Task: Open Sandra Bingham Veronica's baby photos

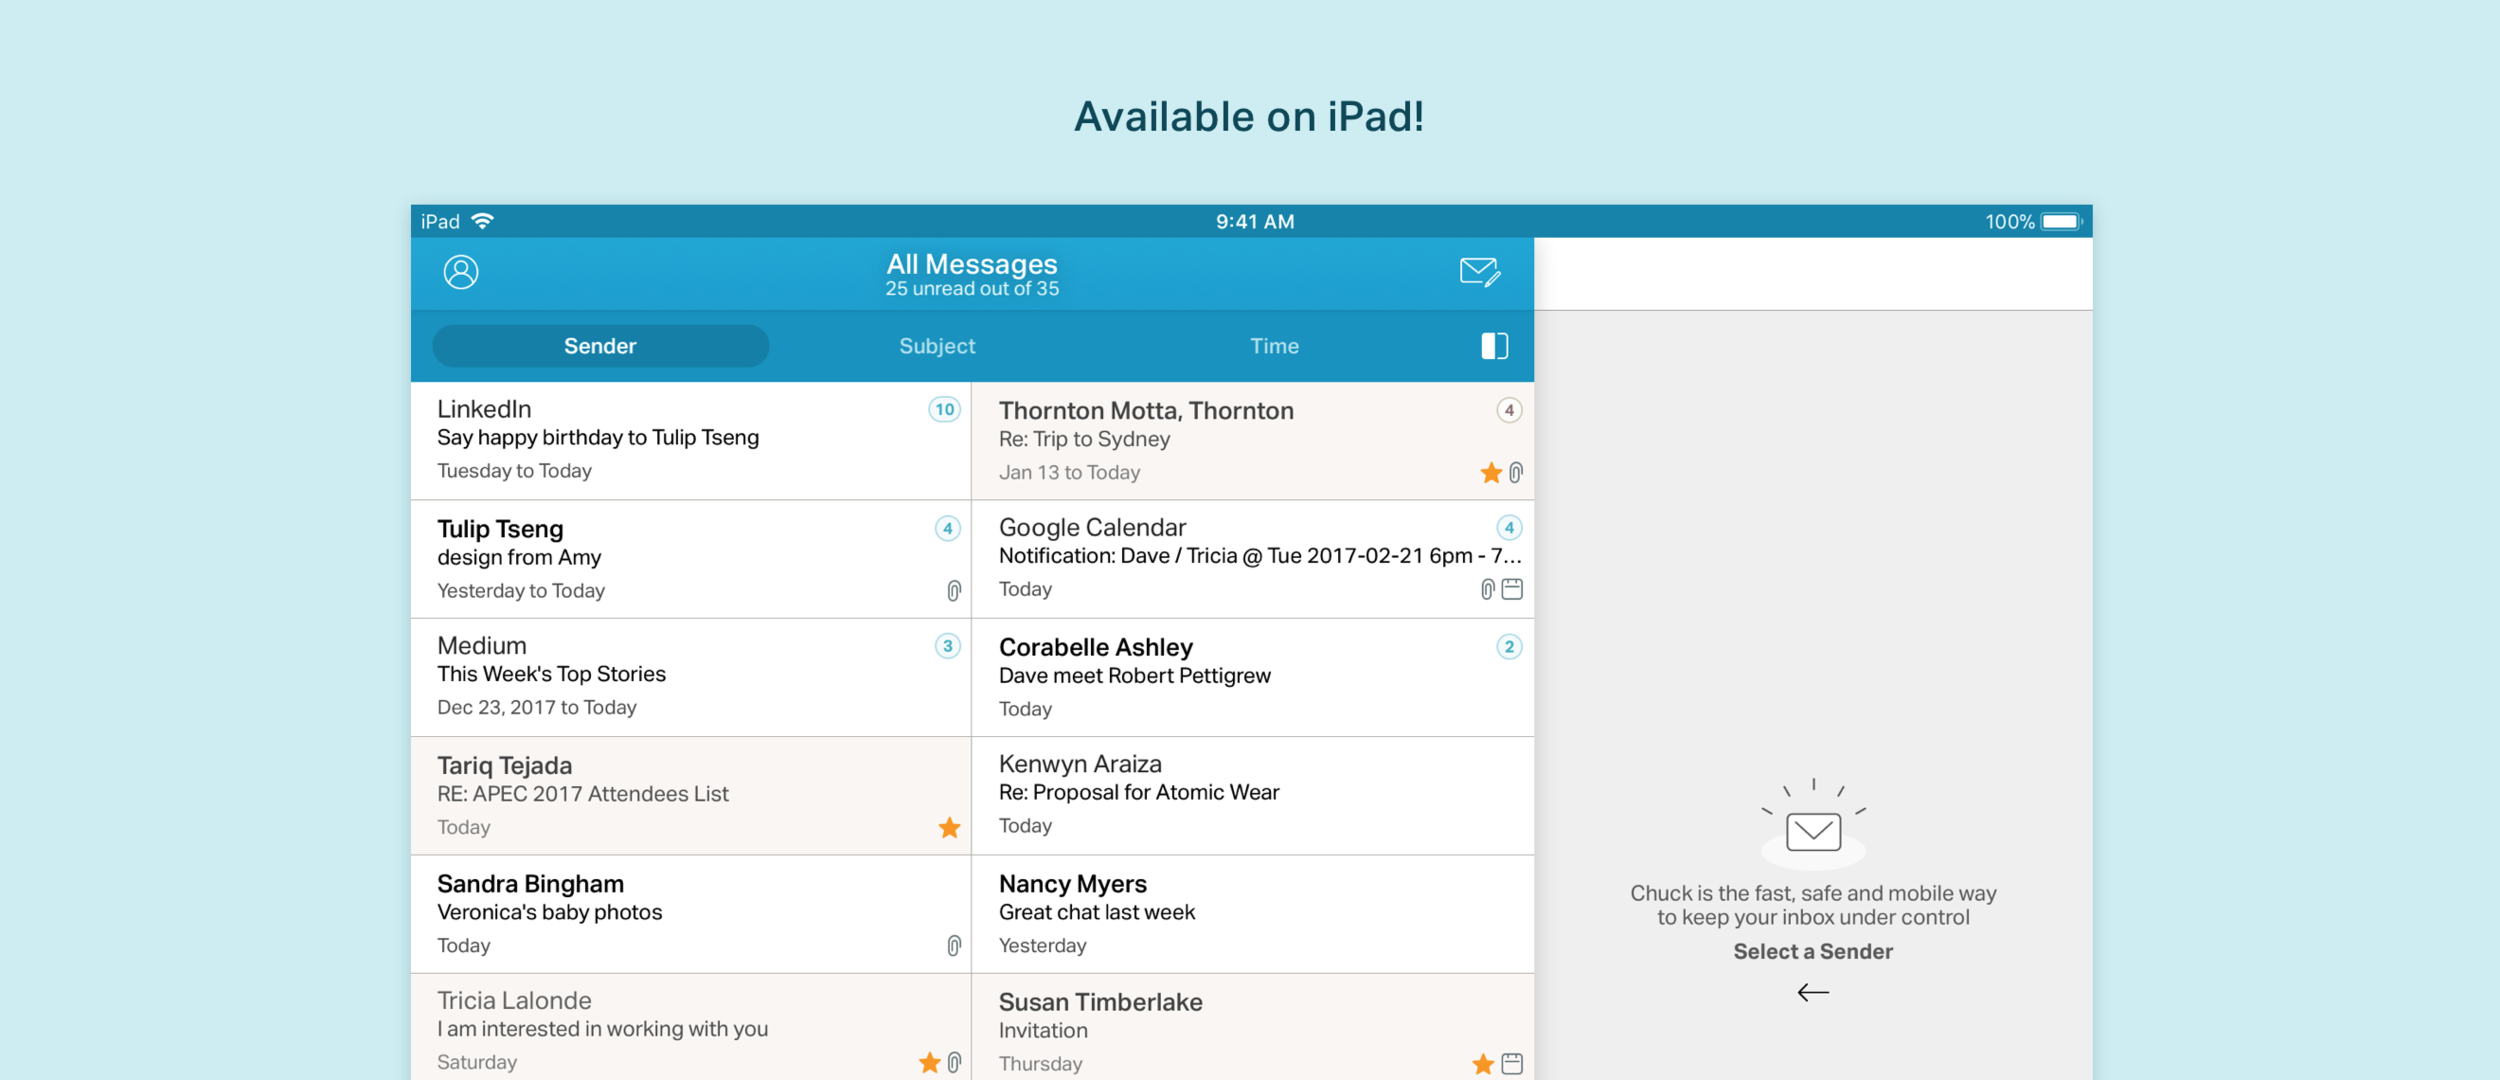Action: [691, 914]
